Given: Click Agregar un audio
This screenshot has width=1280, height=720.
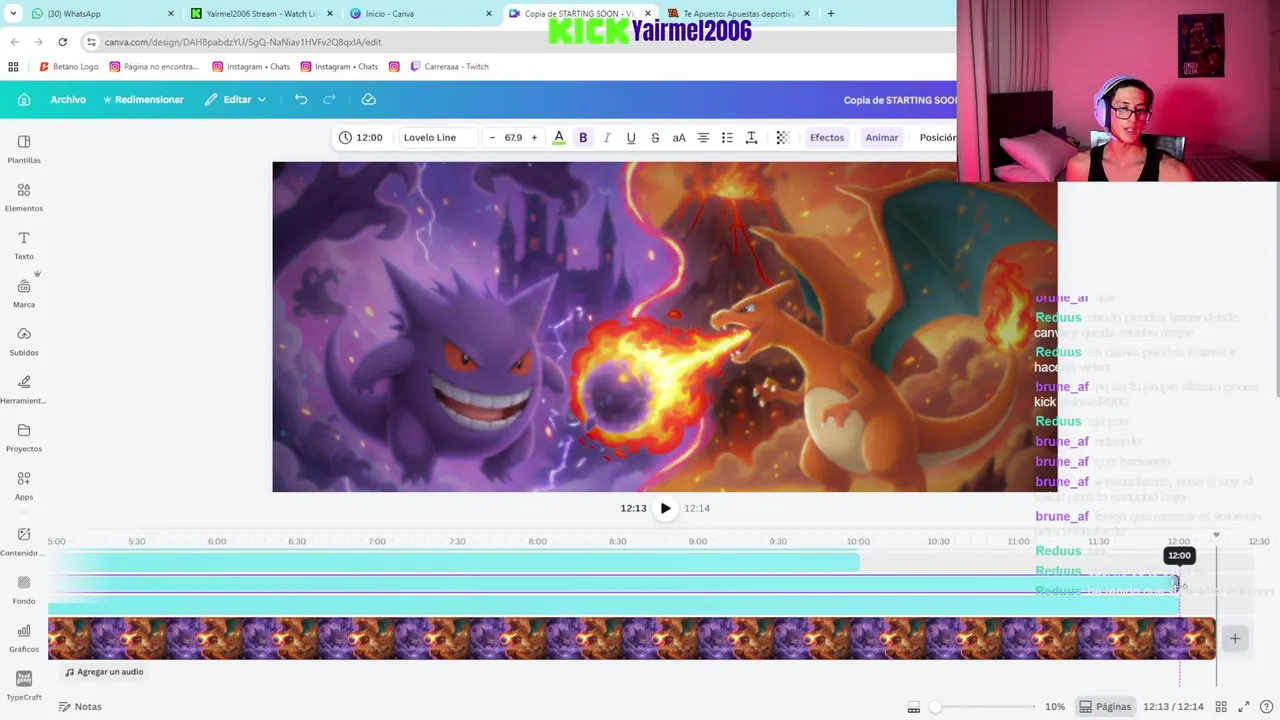Looking at the screenshot, I should (x=103, y=672).
